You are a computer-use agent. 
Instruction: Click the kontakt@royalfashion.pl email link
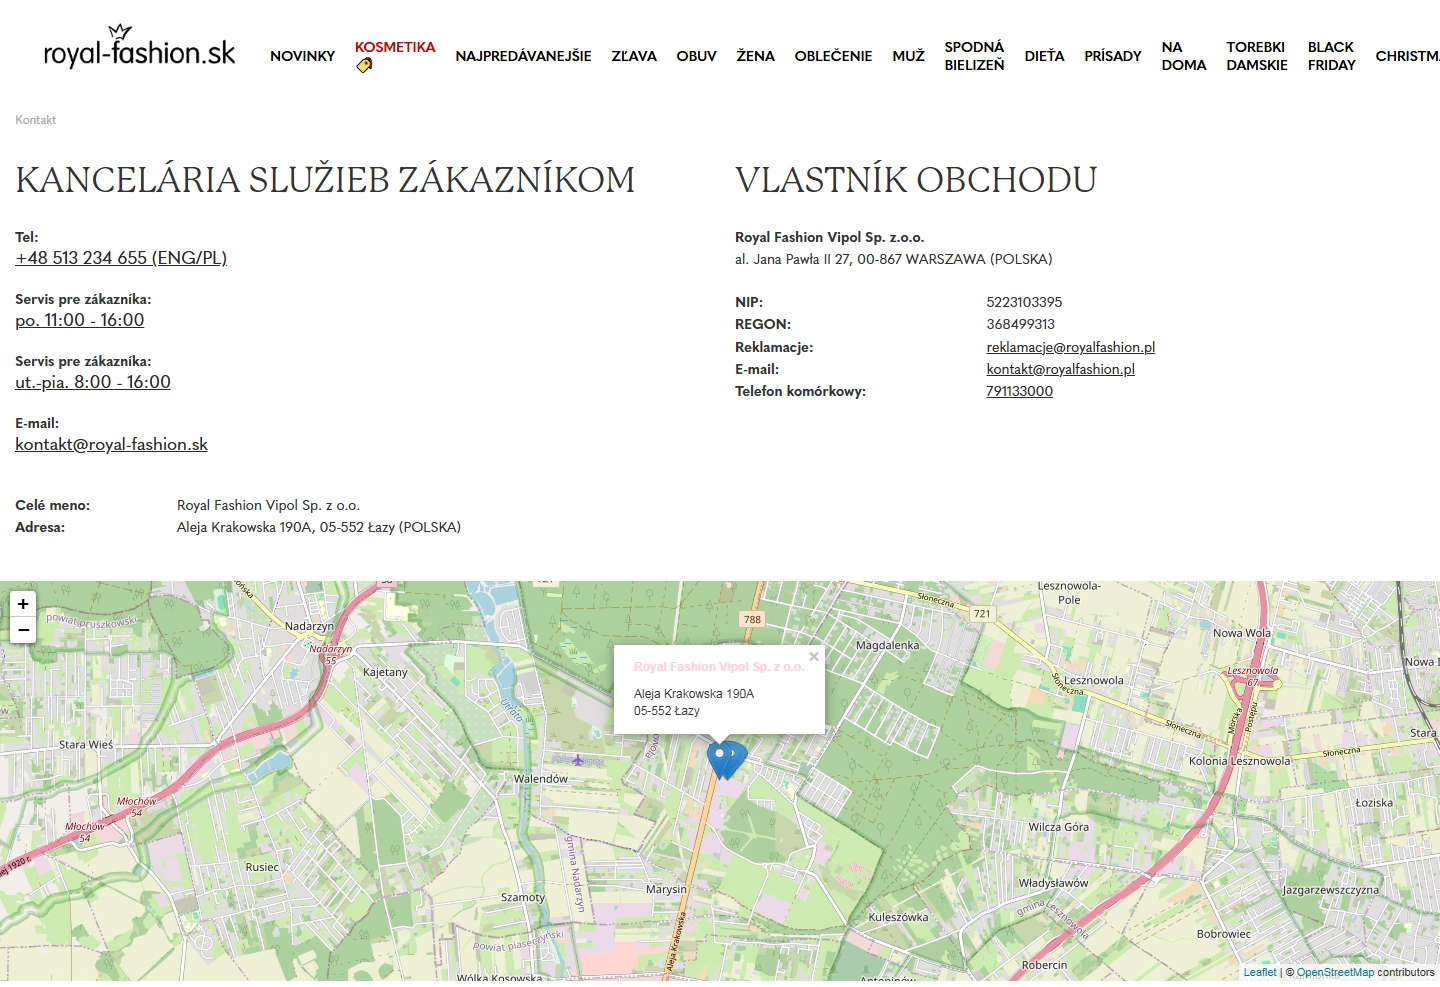pos(1060,369)
